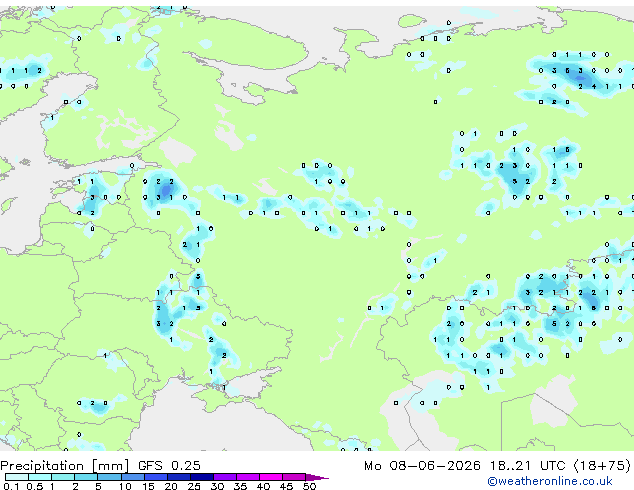
Task: Click the 35–40 mm legend swatch
Action: (x=248, y=477)
